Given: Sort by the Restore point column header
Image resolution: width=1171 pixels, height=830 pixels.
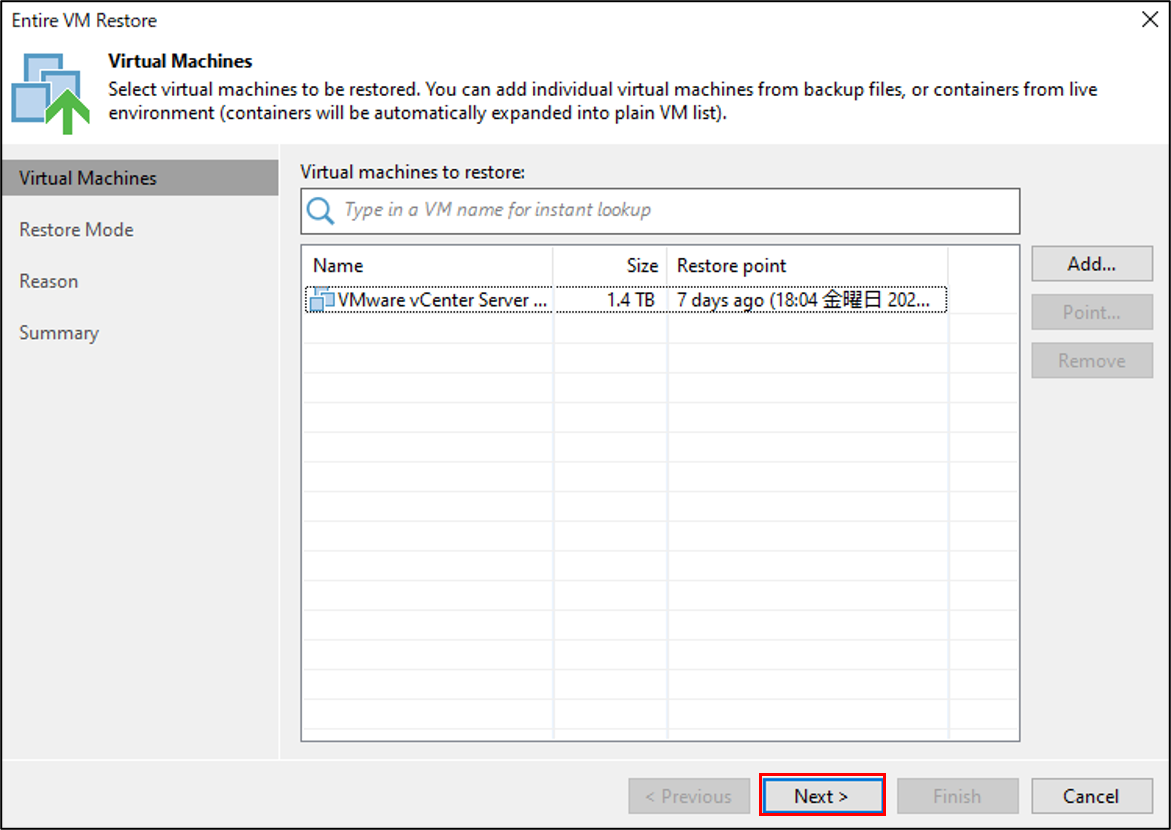Looking at the screenshot, I should tap(807, 265).
